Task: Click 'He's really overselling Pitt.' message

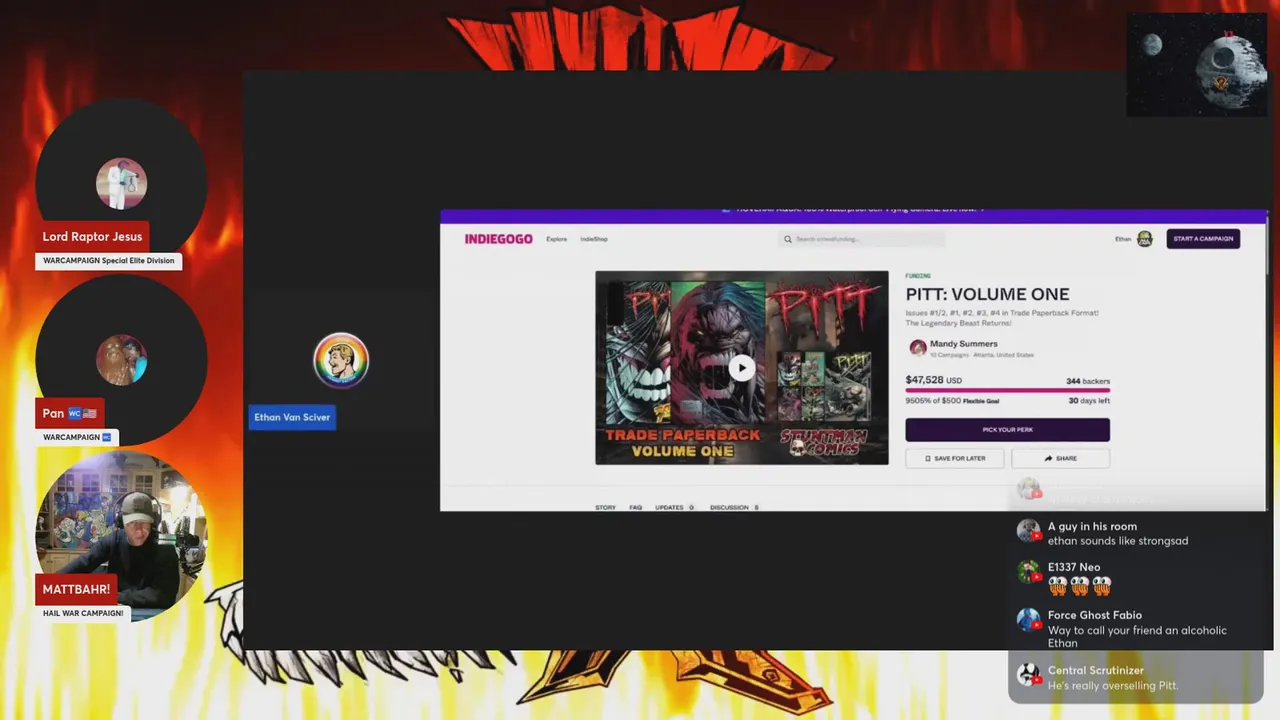Action: (x=1113, y=685)
